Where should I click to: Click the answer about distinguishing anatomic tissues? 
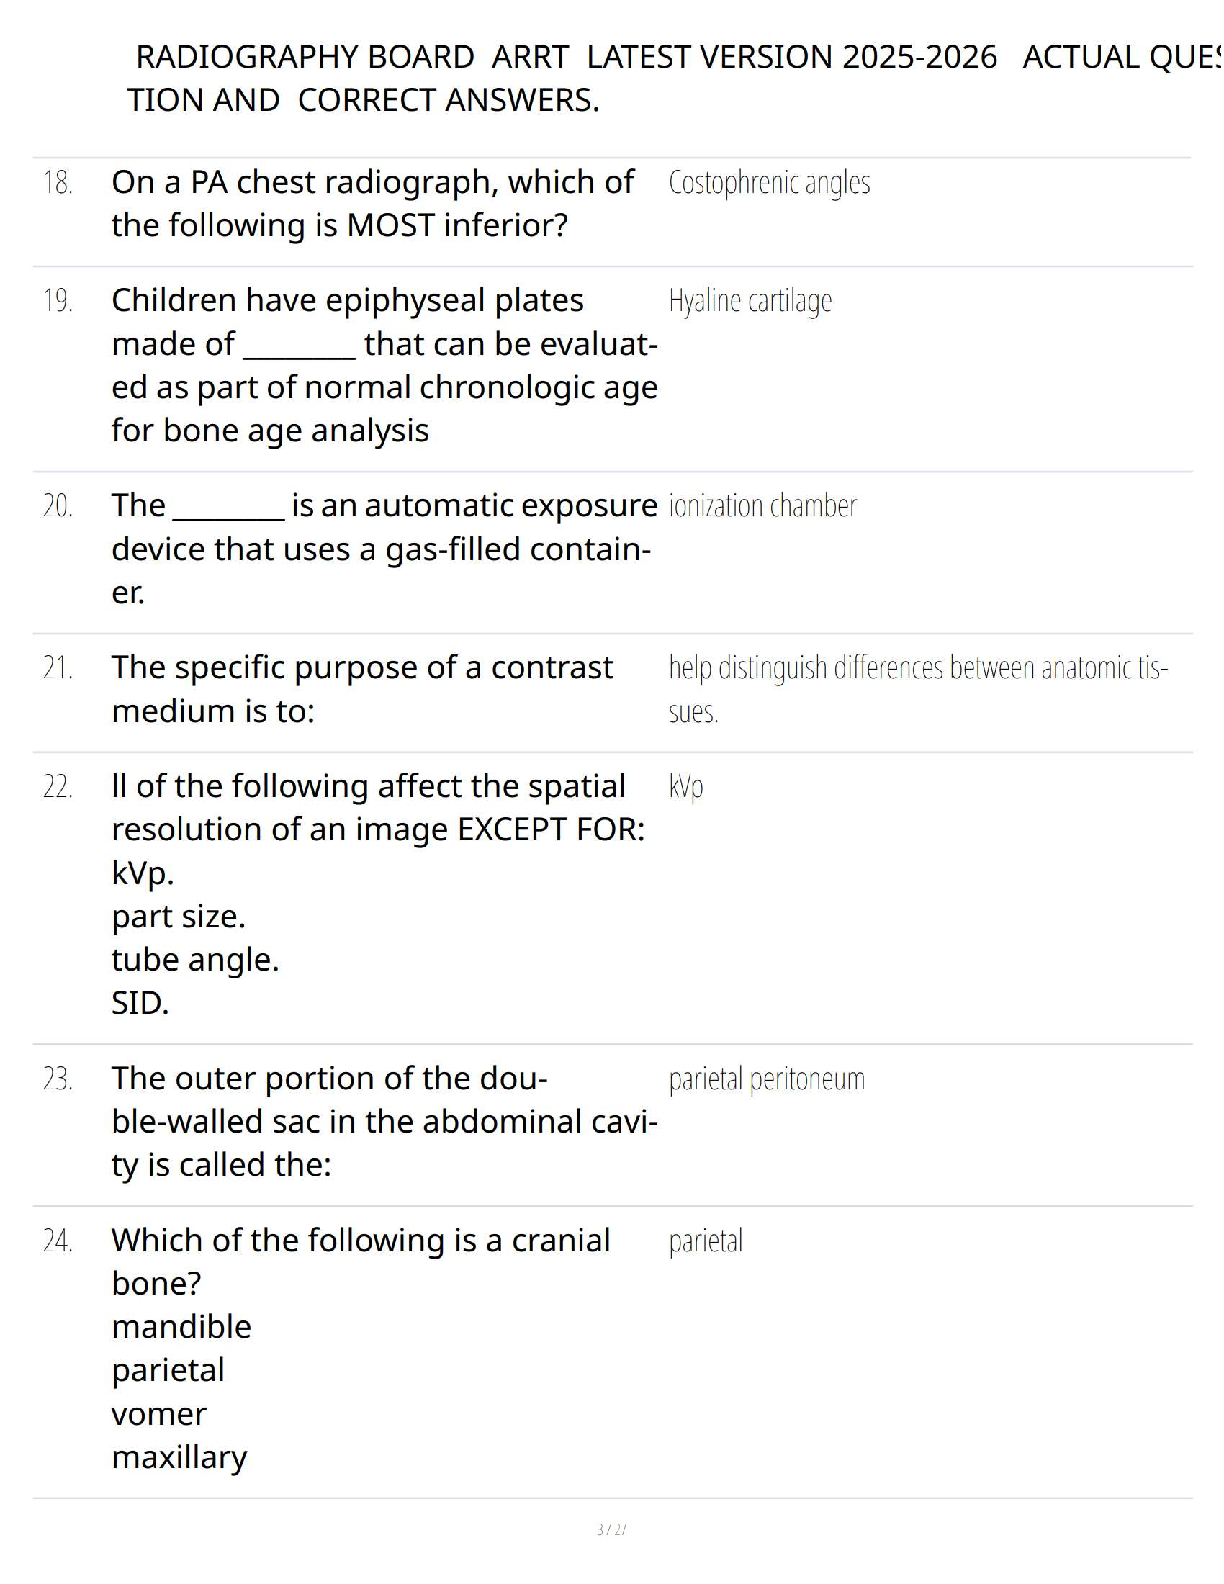click(x=918, y=689)
